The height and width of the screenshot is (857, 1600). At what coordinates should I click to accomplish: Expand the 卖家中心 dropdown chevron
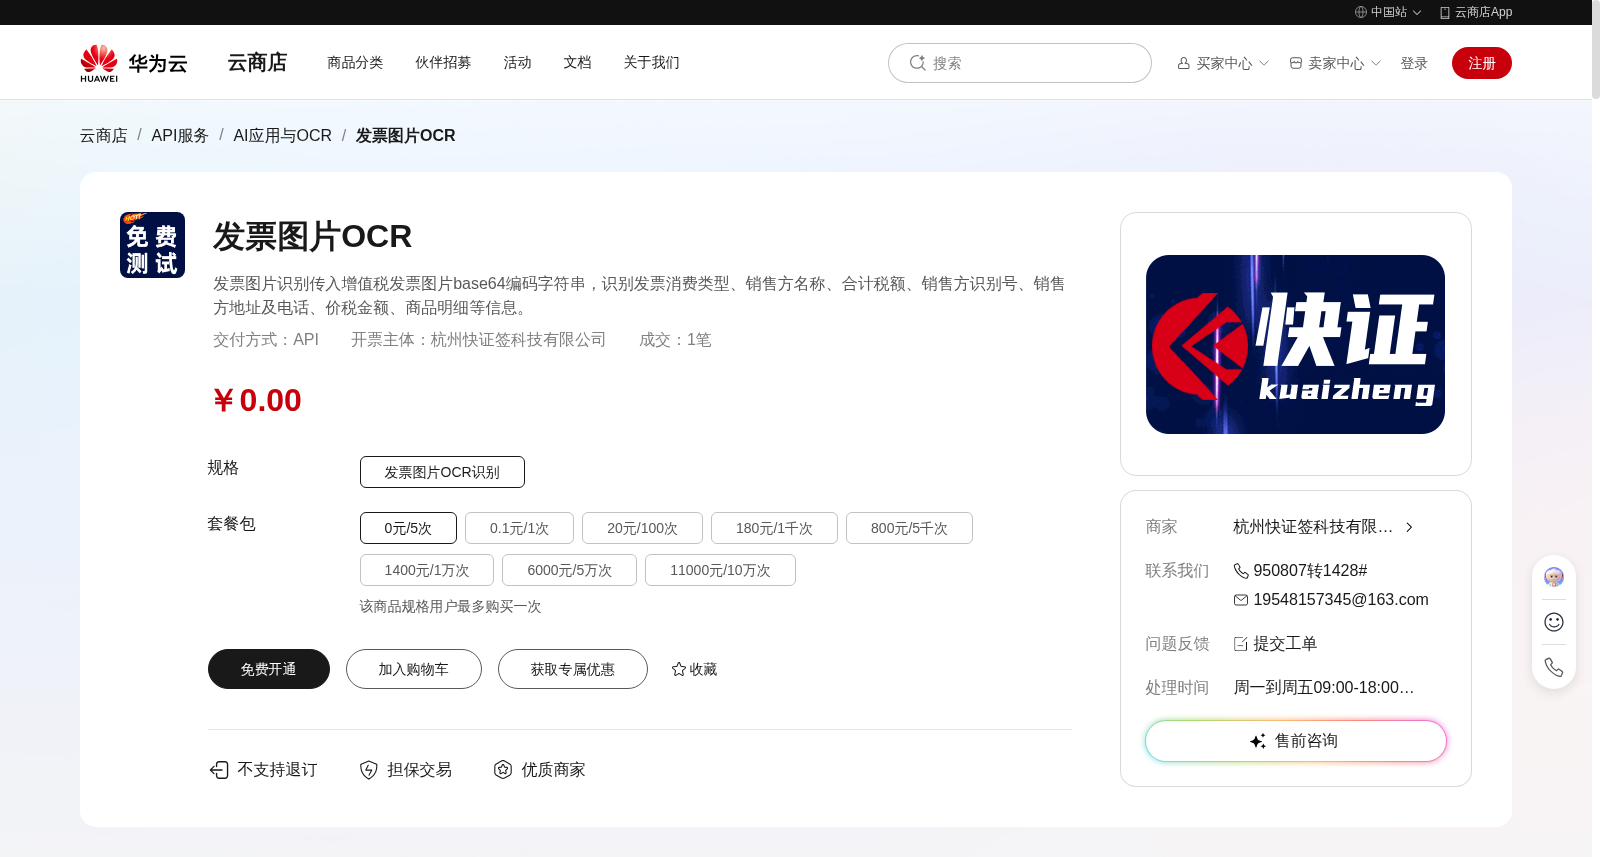[1376, 63]
